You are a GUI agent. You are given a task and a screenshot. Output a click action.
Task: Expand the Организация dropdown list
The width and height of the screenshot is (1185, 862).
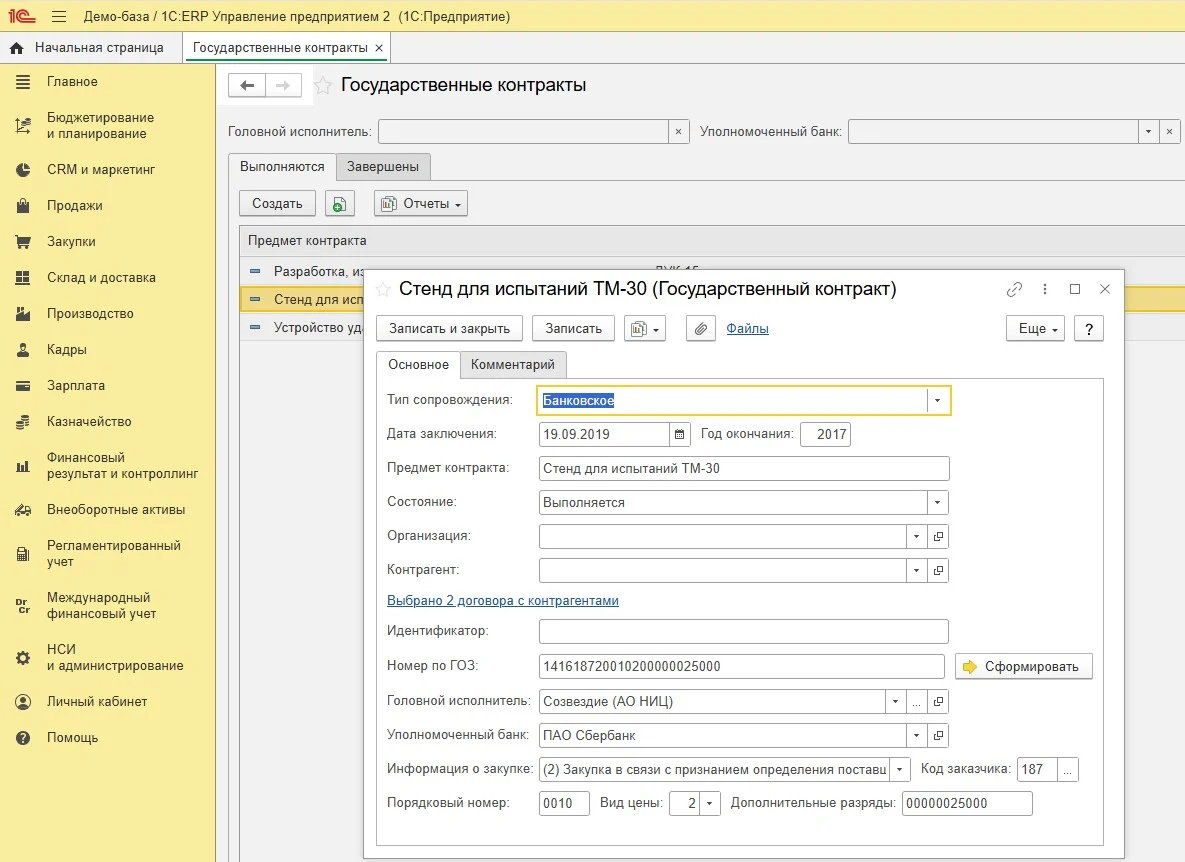click(x=916, y=536)
